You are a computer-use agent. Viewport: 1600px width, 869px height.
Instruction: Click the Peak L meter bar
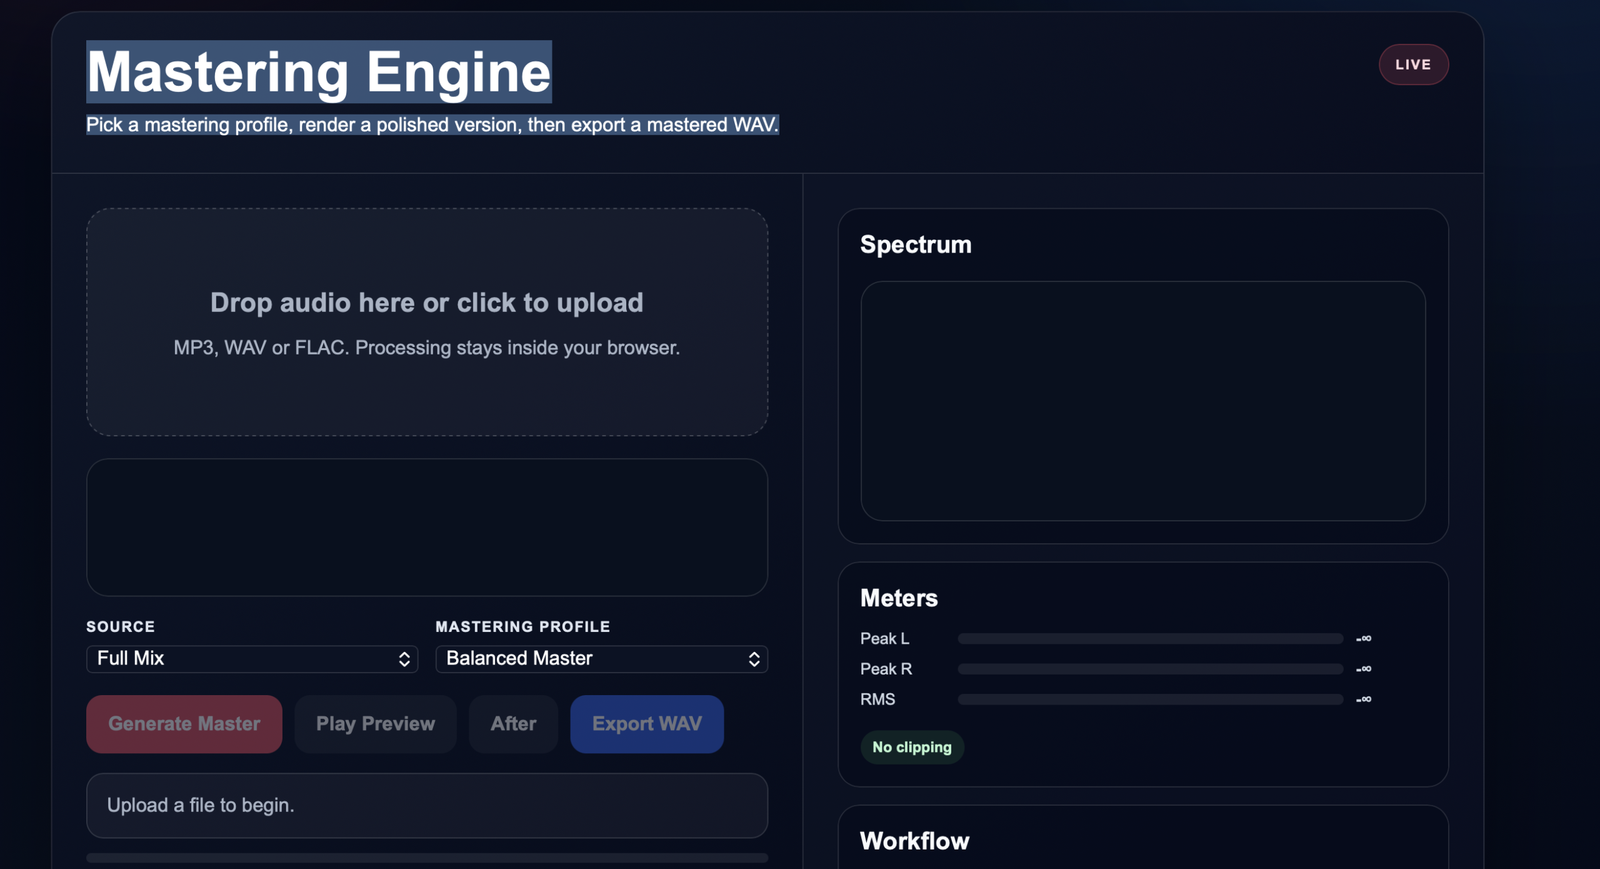tap(1150, 638)
